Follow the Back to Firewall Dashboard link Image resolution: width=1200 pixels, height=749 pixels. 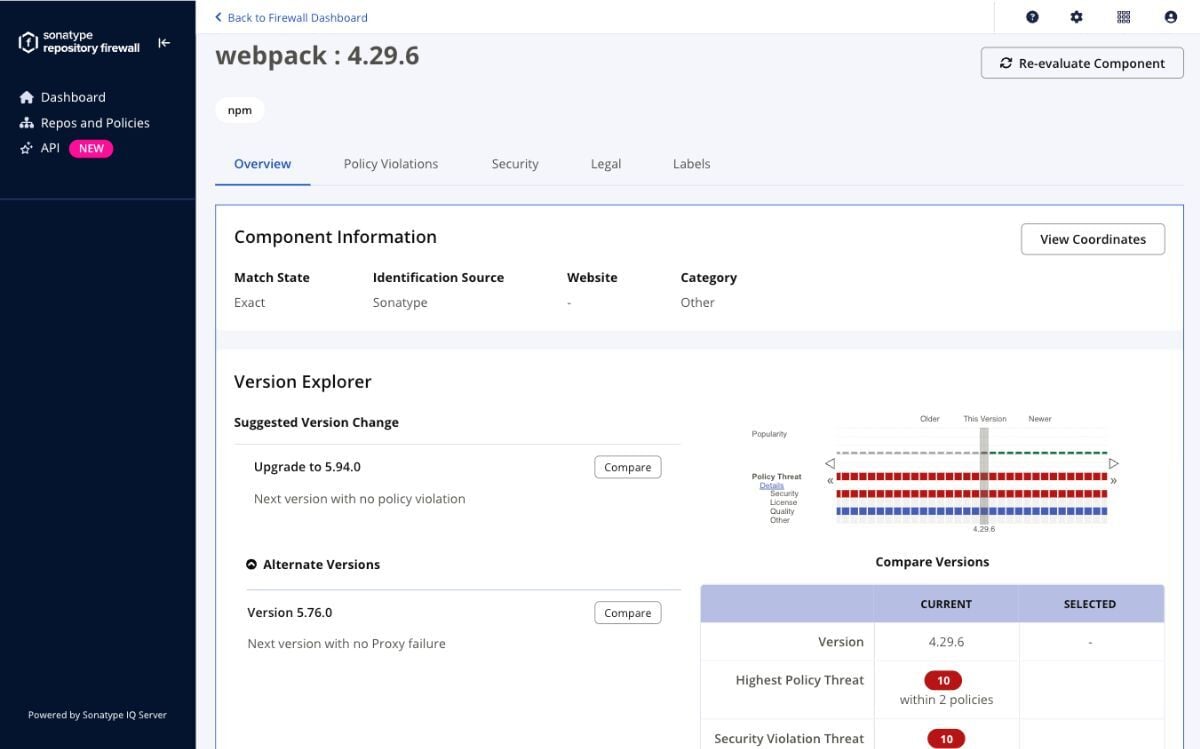(291, 17)
